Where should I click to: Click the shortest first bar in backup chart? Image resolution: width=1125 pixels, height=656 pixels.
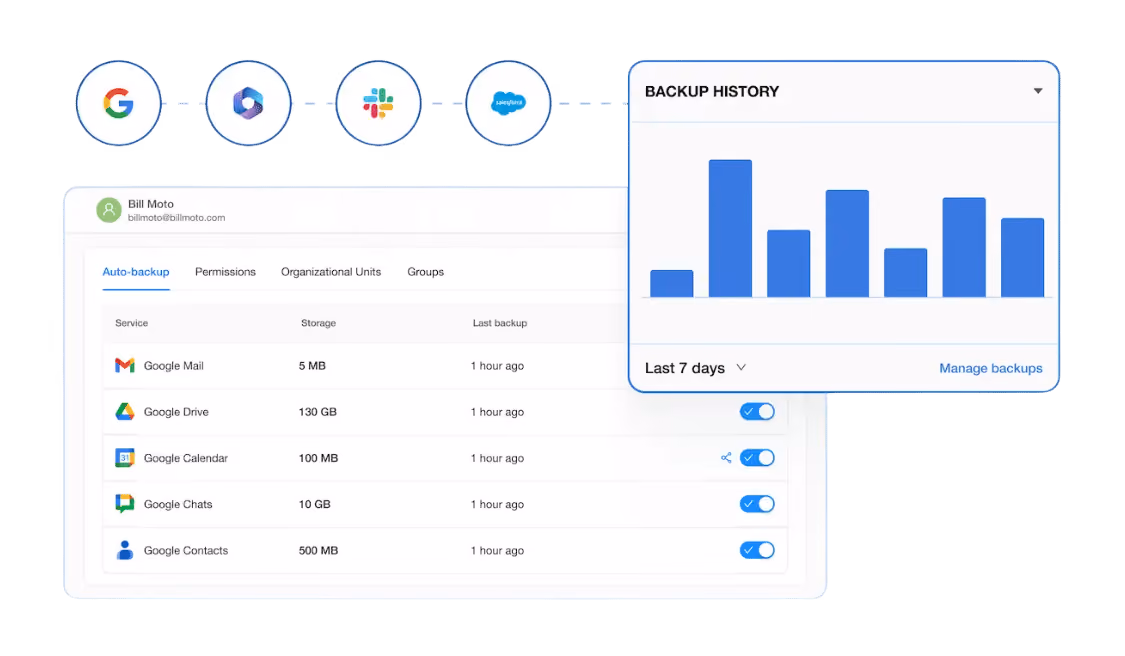click(672, 284)
